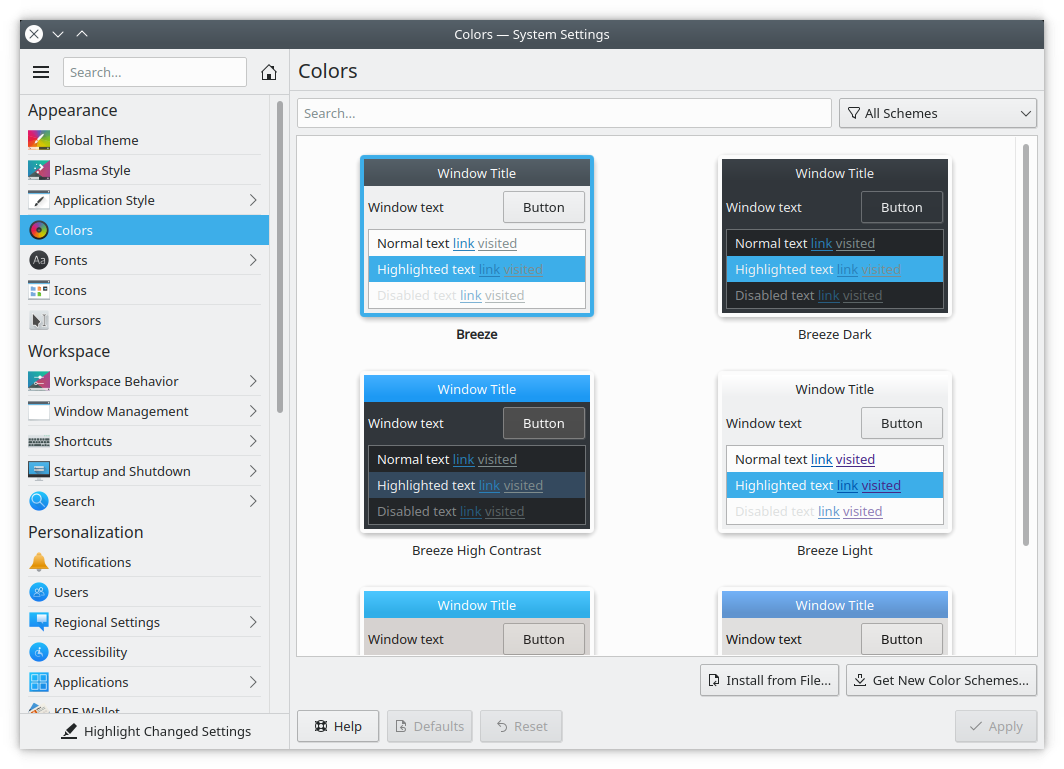Image resolution: width=1064 pixels, height=769 pixels.
Task: Click Get New Color Schemes button
Action: click(x=941, y=680)
